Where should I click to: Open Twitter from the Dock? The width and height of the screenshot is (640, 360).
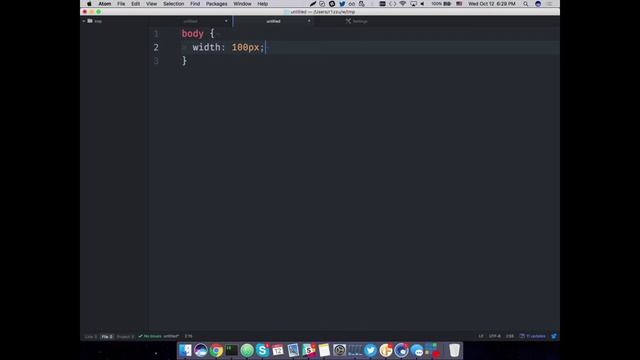tap(370, 350)
